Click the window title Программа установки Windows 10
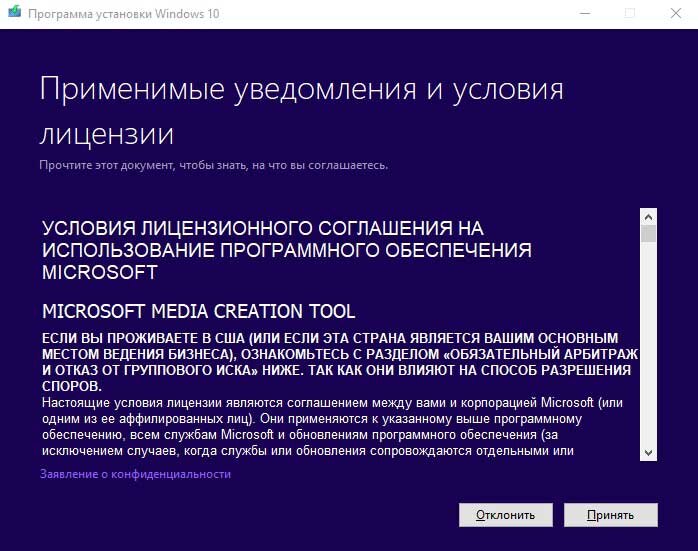 124,14
